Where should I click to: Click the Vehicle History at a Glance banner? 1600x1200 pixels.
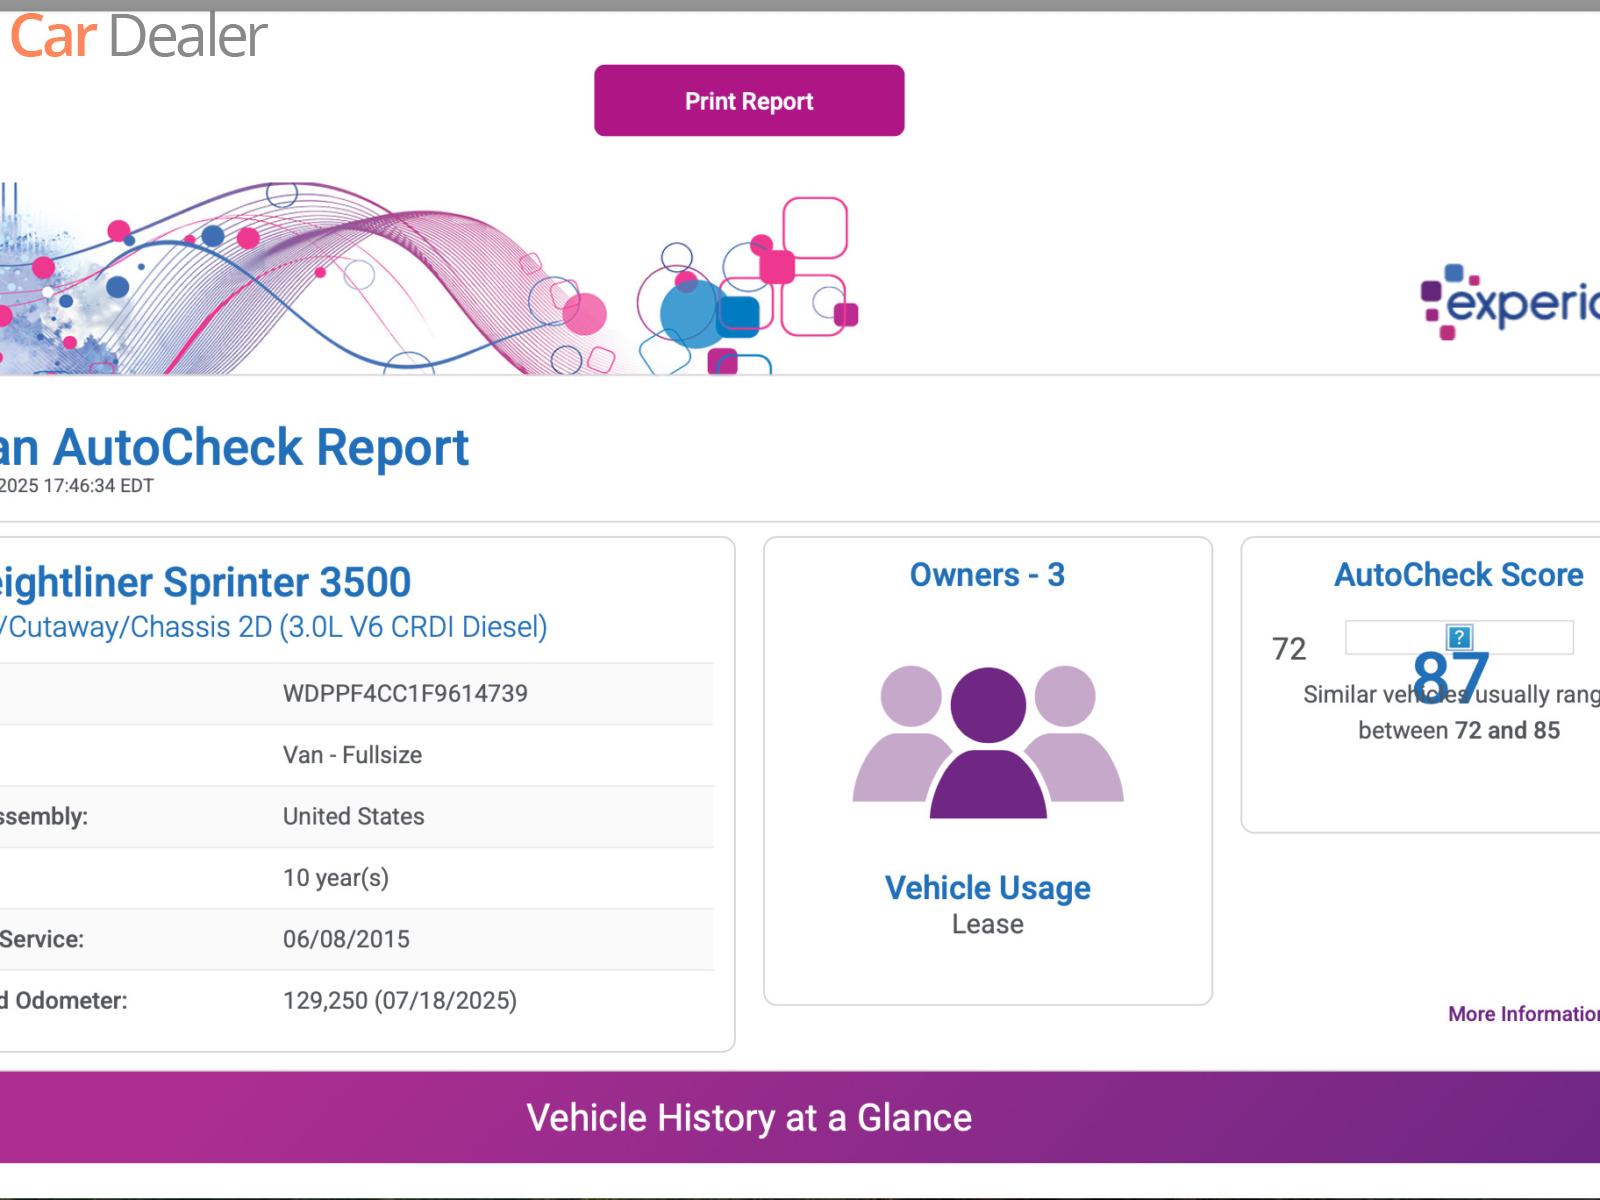(x=749, y=1117)
